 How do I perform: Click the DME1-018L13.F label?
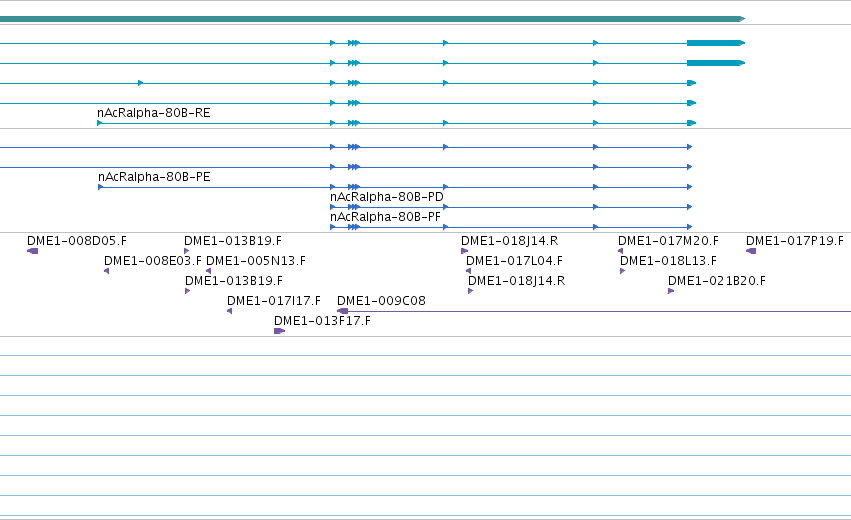tap(668, 261)
